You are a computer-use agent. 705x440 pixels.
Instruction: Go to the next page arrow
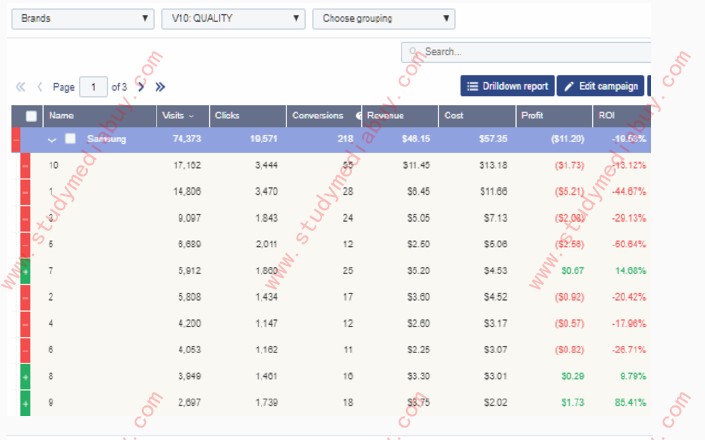[x=141, y=87]
